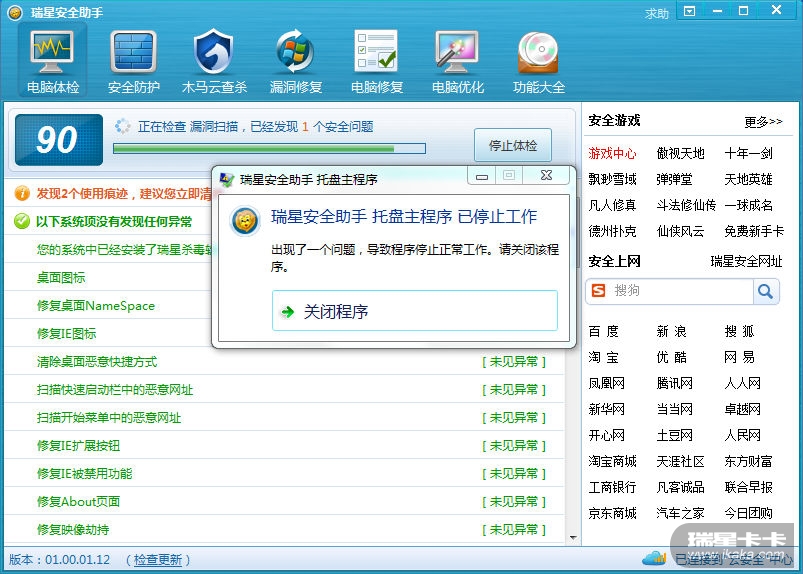Open 免费新手卡 link
Screen dimensions: 803x574
(754, 231)
